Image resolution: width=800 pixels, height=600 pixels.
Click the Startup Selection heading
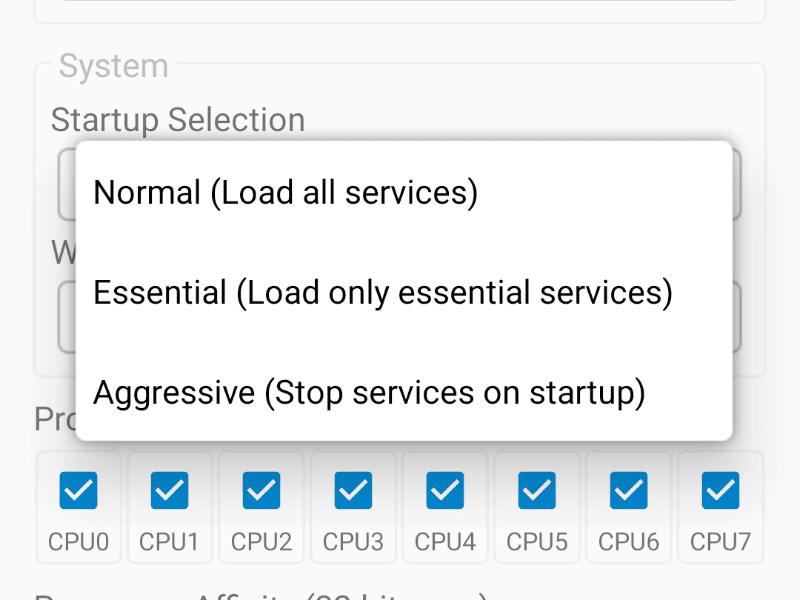coord(178,120)
